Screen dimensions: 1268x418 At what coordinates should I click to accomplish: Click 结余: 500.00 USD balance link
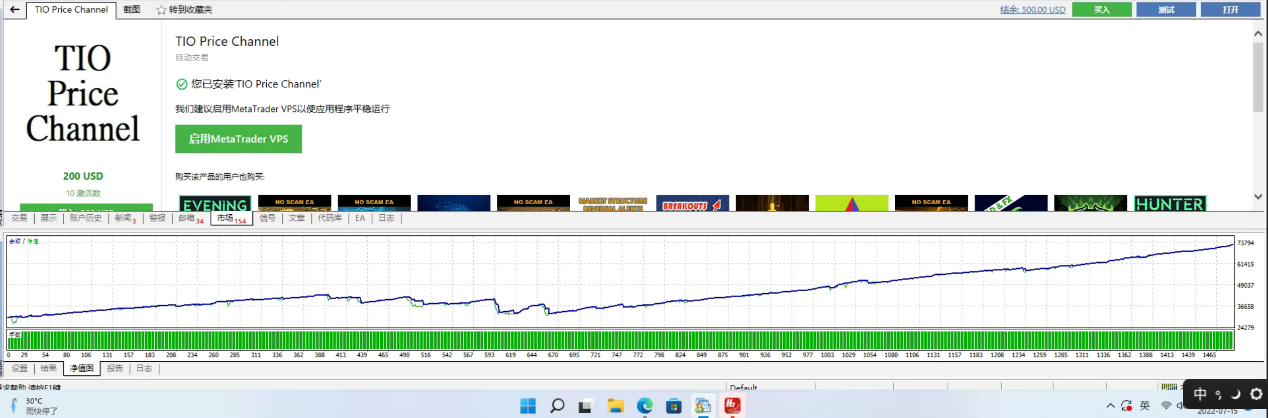[1033, 9]
